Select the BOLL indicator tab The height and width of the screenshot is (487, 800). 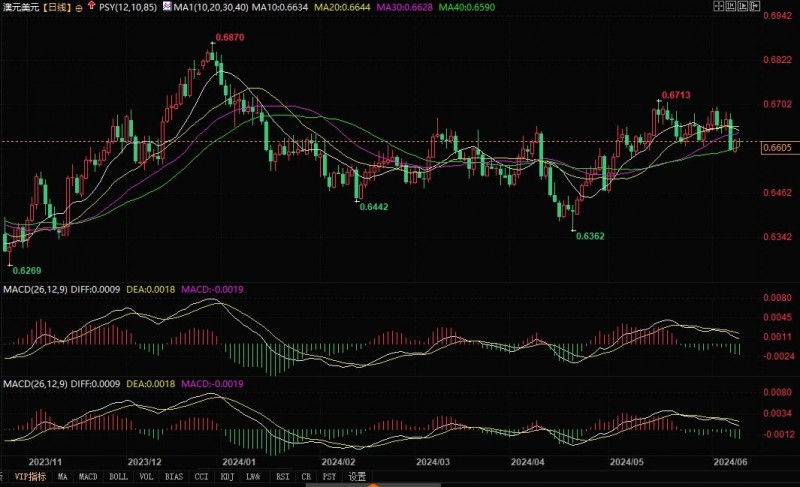(118, 477)
